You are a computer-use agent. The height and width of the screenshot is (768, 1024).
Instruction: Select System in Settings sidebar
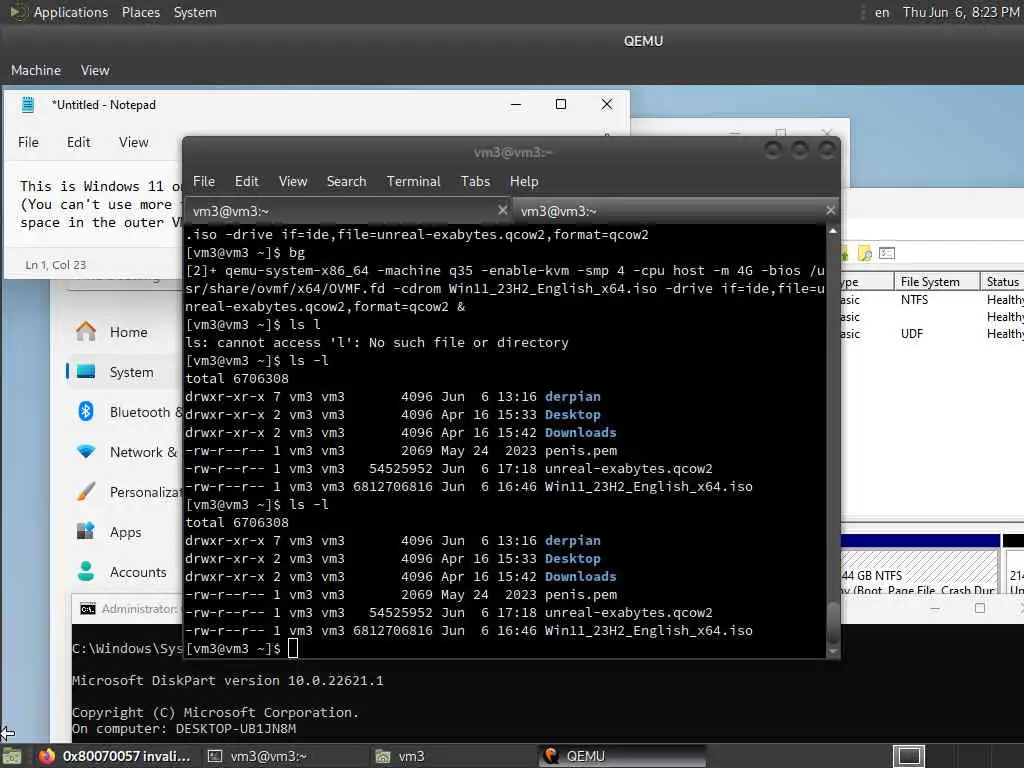click(124, 372)
